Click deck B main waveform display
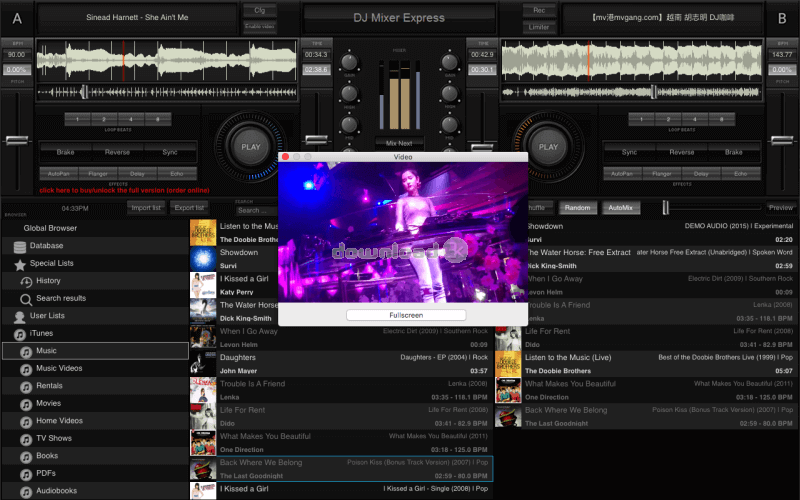 (632, 60)
